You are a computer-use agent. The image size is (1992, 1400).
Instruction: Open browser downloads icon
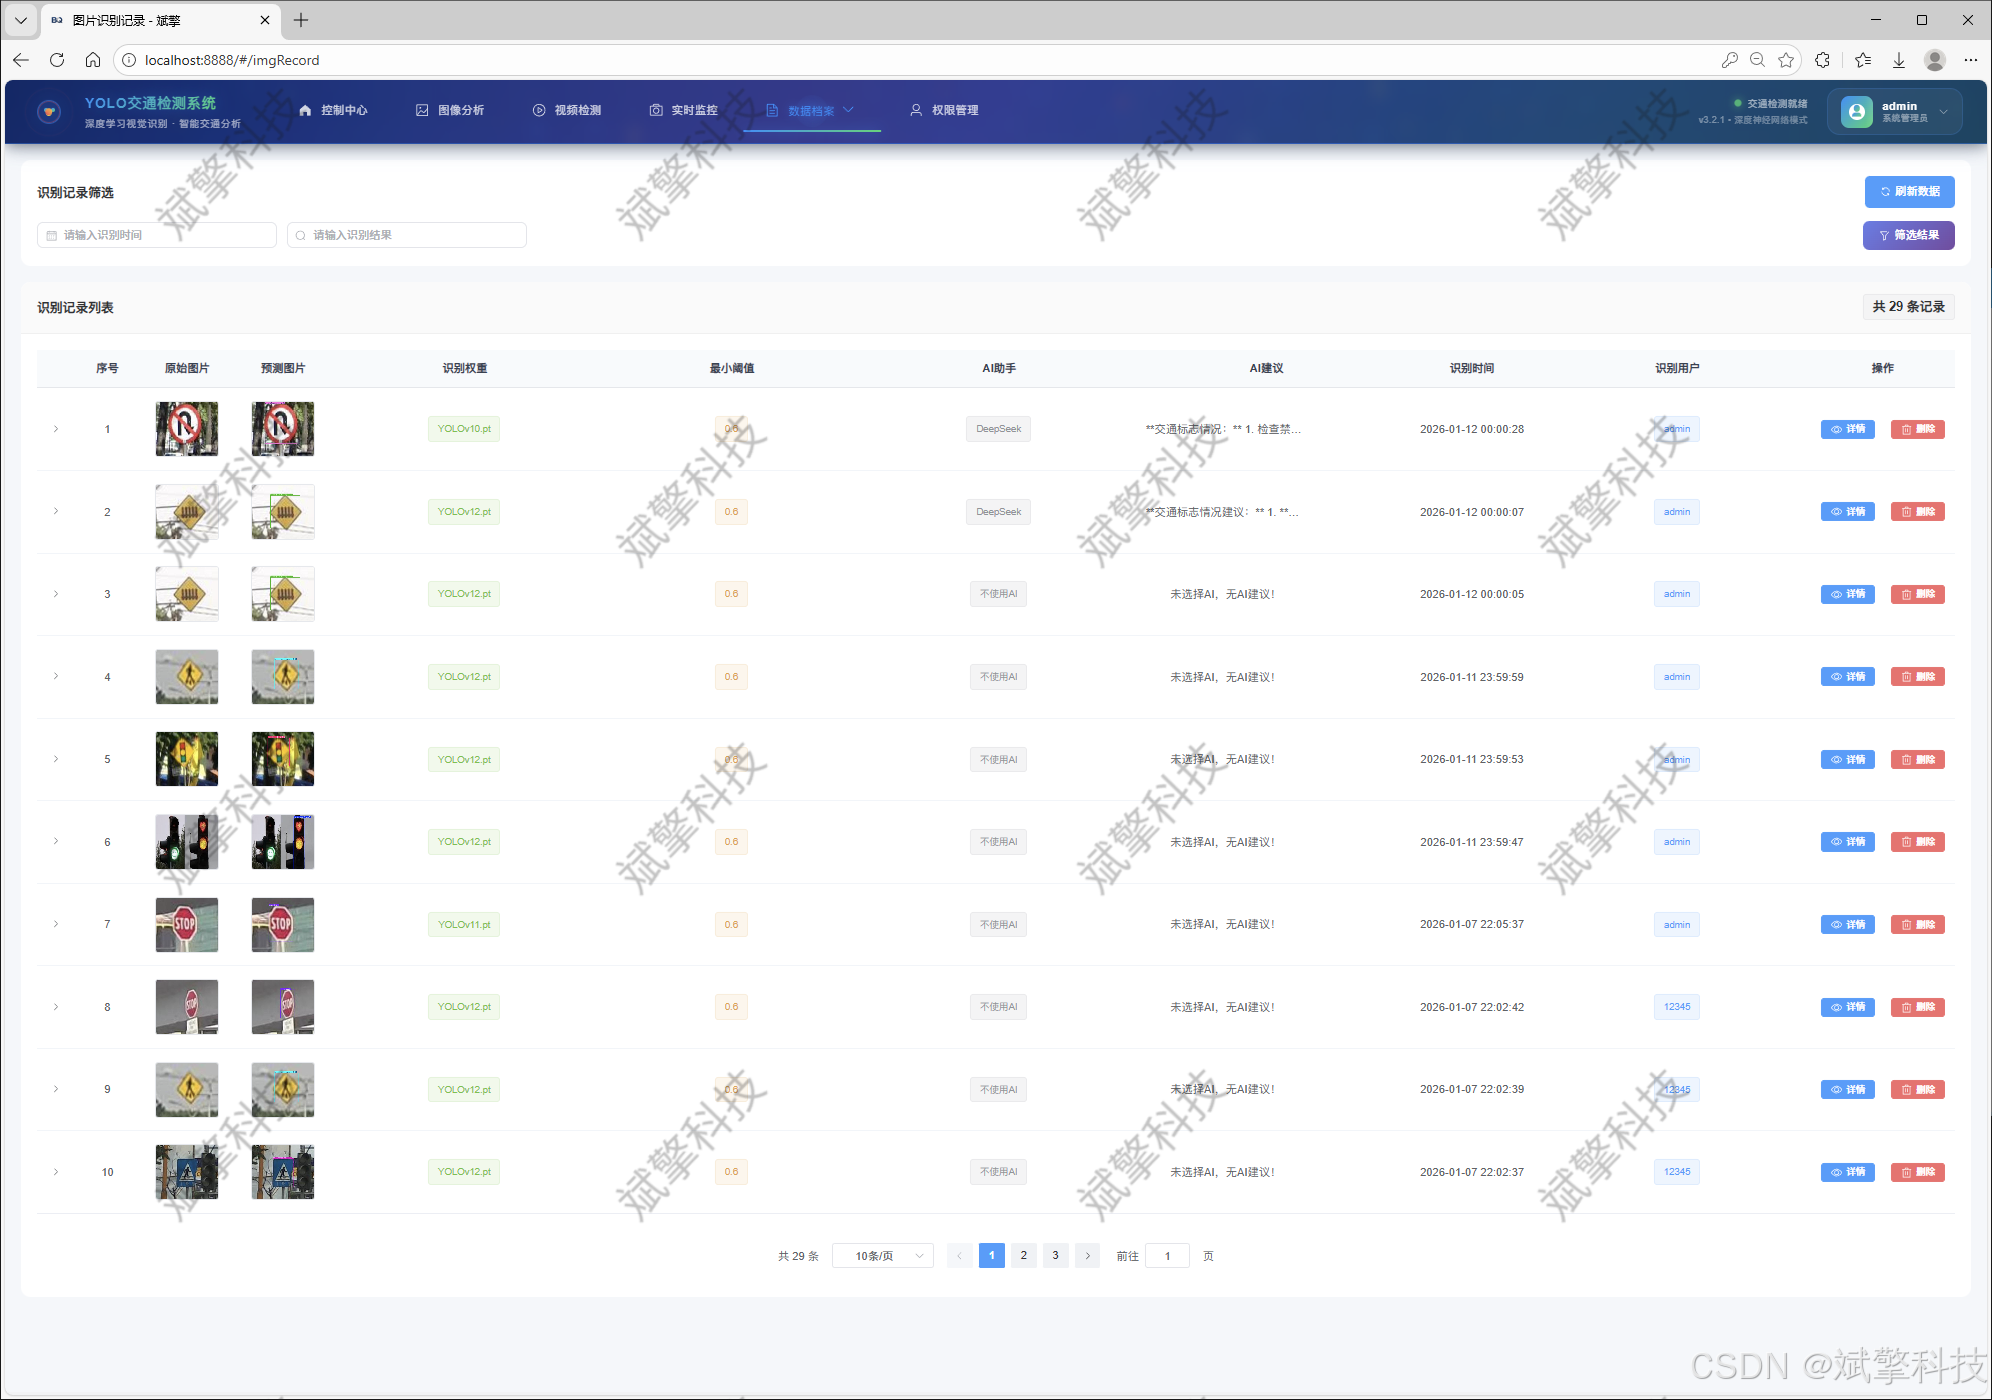pyautogui.click(x=1898, y=60)
